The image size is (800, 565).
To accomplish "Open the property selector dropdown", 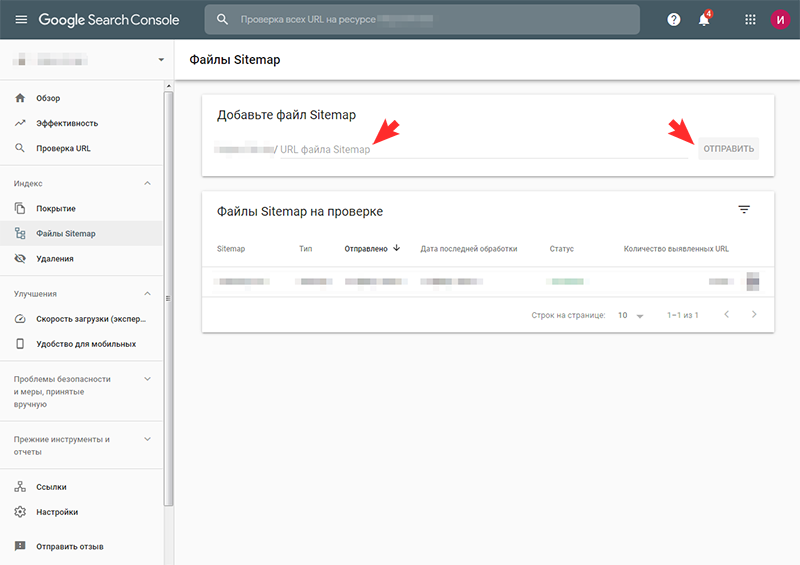I will tap(160, 60).
